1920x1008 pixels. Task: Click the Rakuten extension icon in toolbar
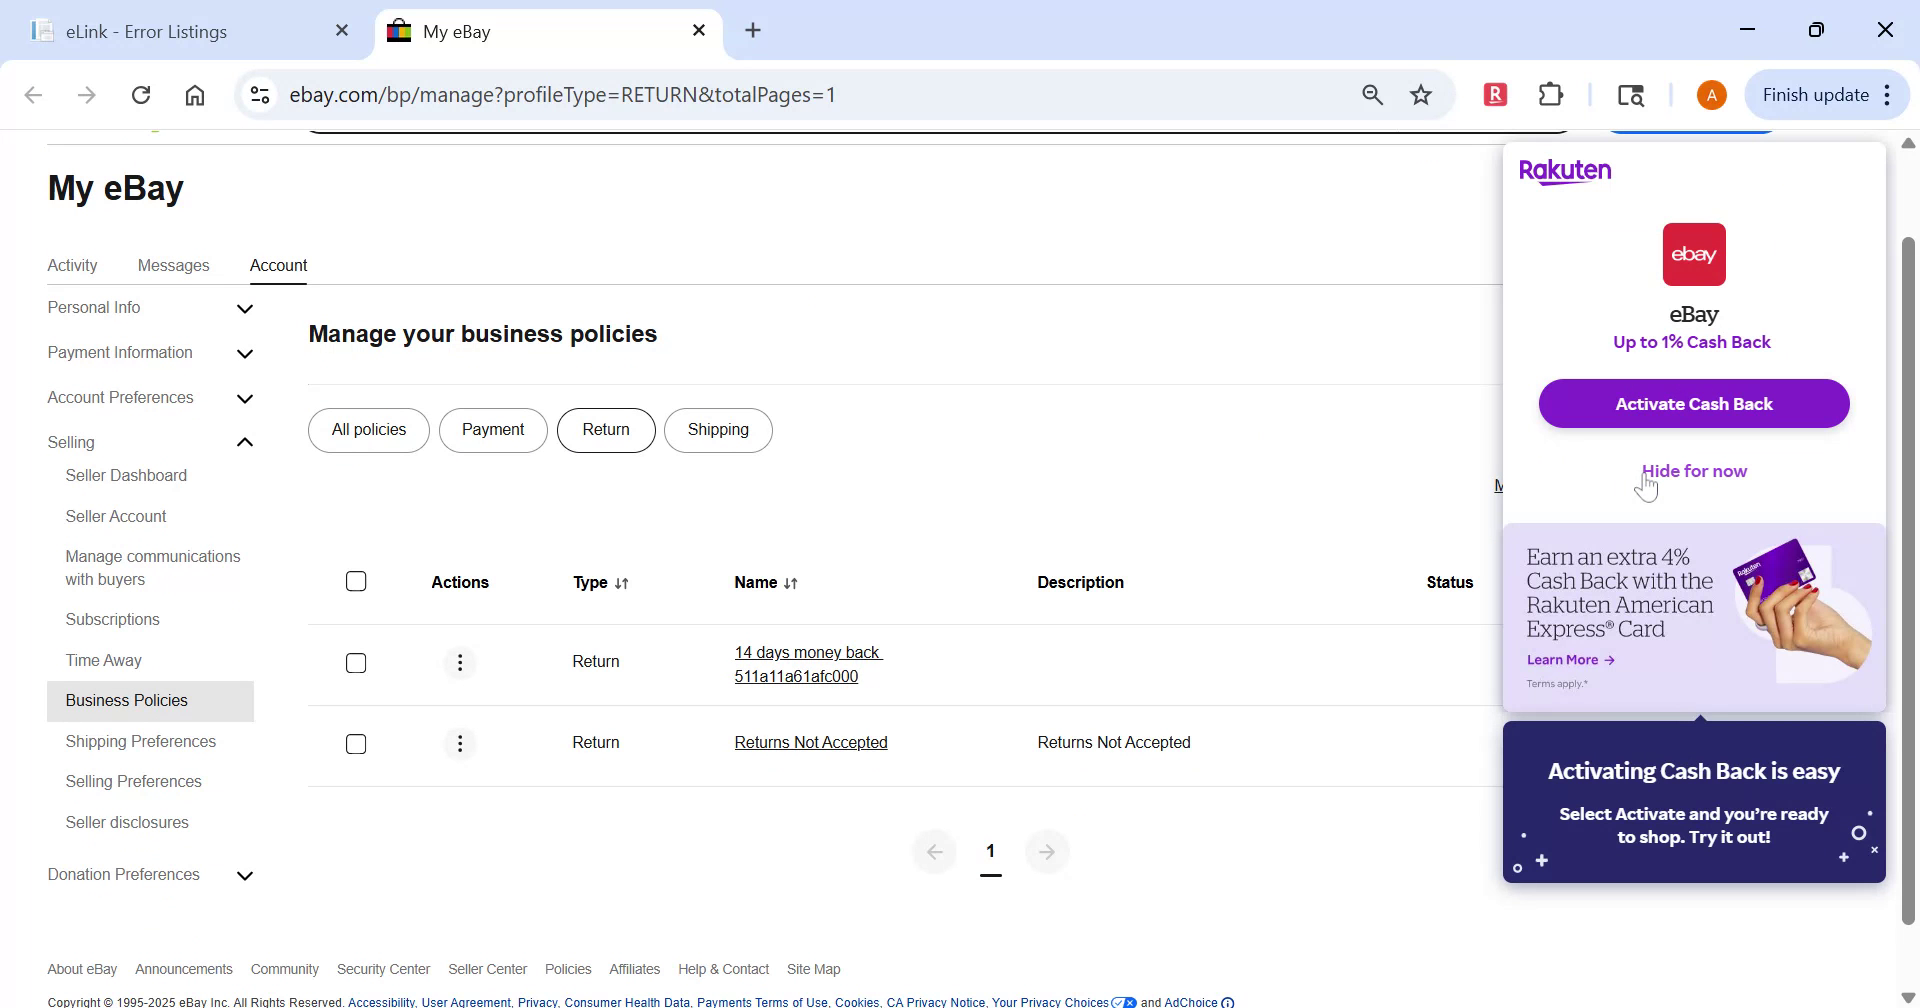coord(1494,94)
